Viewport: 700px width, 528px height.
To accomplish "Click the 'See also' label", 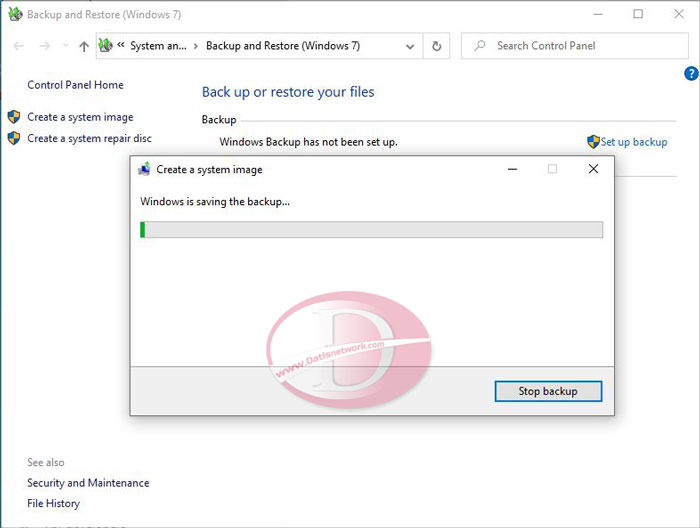I will 46,462.
